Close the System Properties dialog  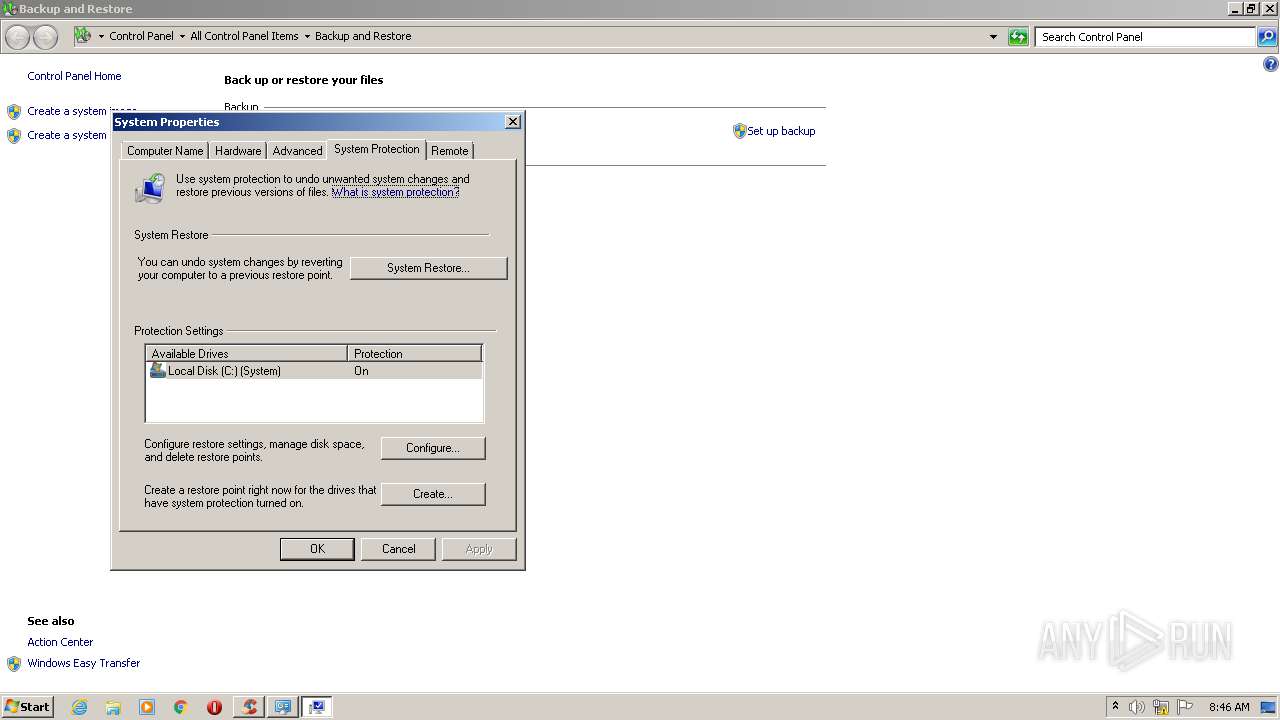(513, 122)
